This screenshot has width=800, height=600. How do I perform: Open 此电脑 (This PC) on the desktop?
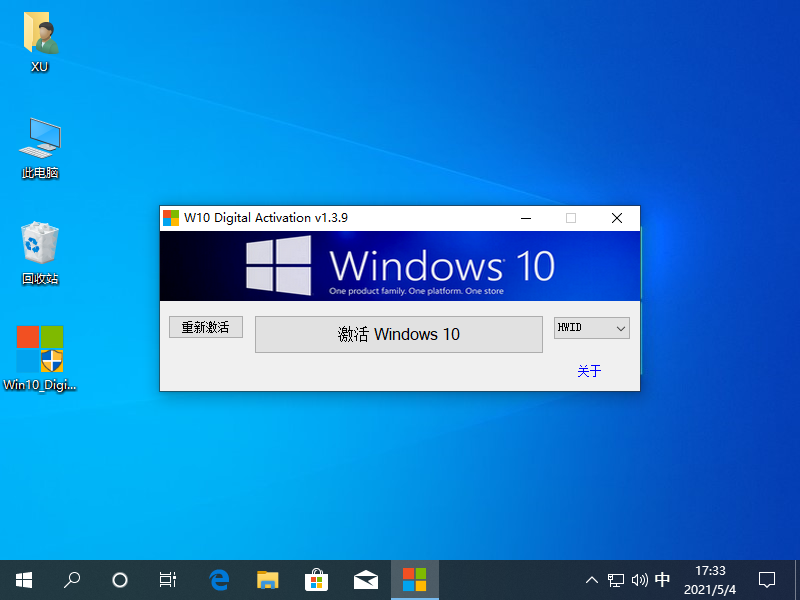(x=39, y=148)
